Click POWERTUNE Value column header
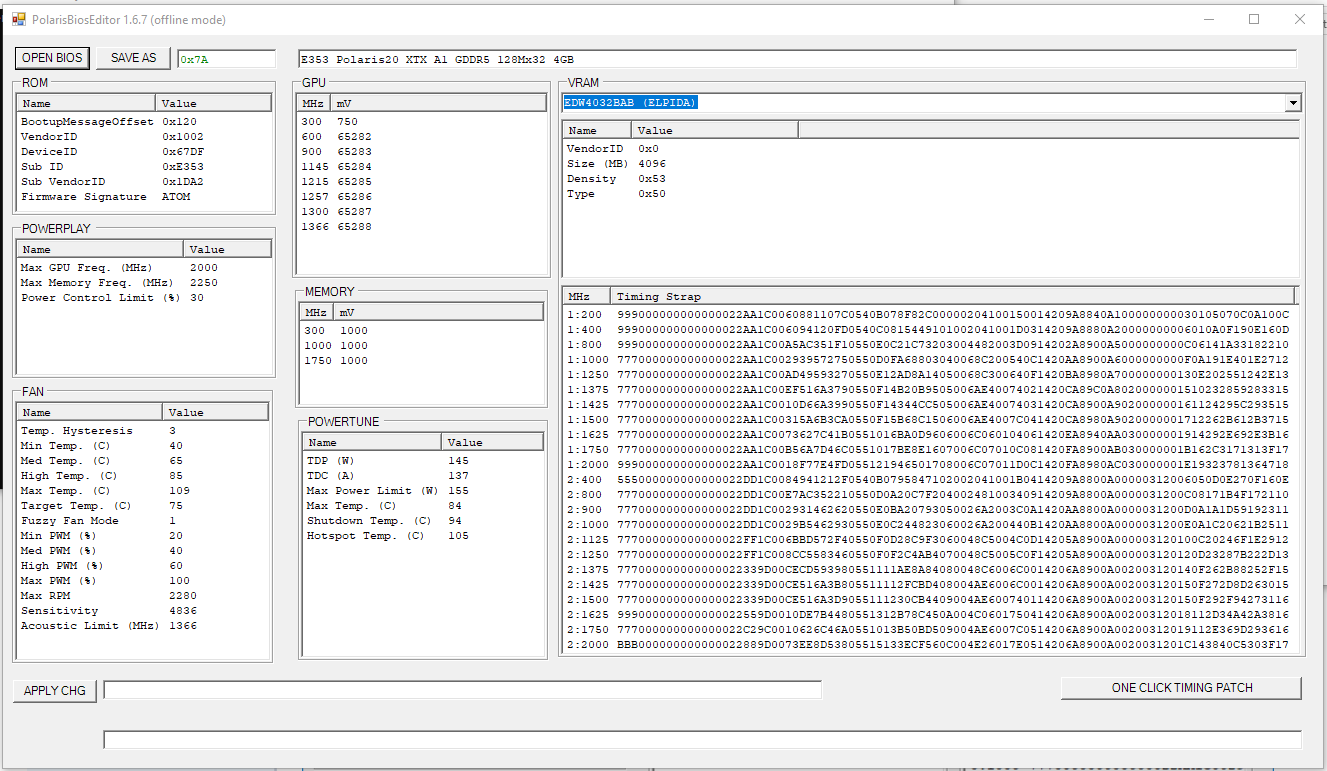Screen dimensions: 1327x771 (x=493, y=442)
